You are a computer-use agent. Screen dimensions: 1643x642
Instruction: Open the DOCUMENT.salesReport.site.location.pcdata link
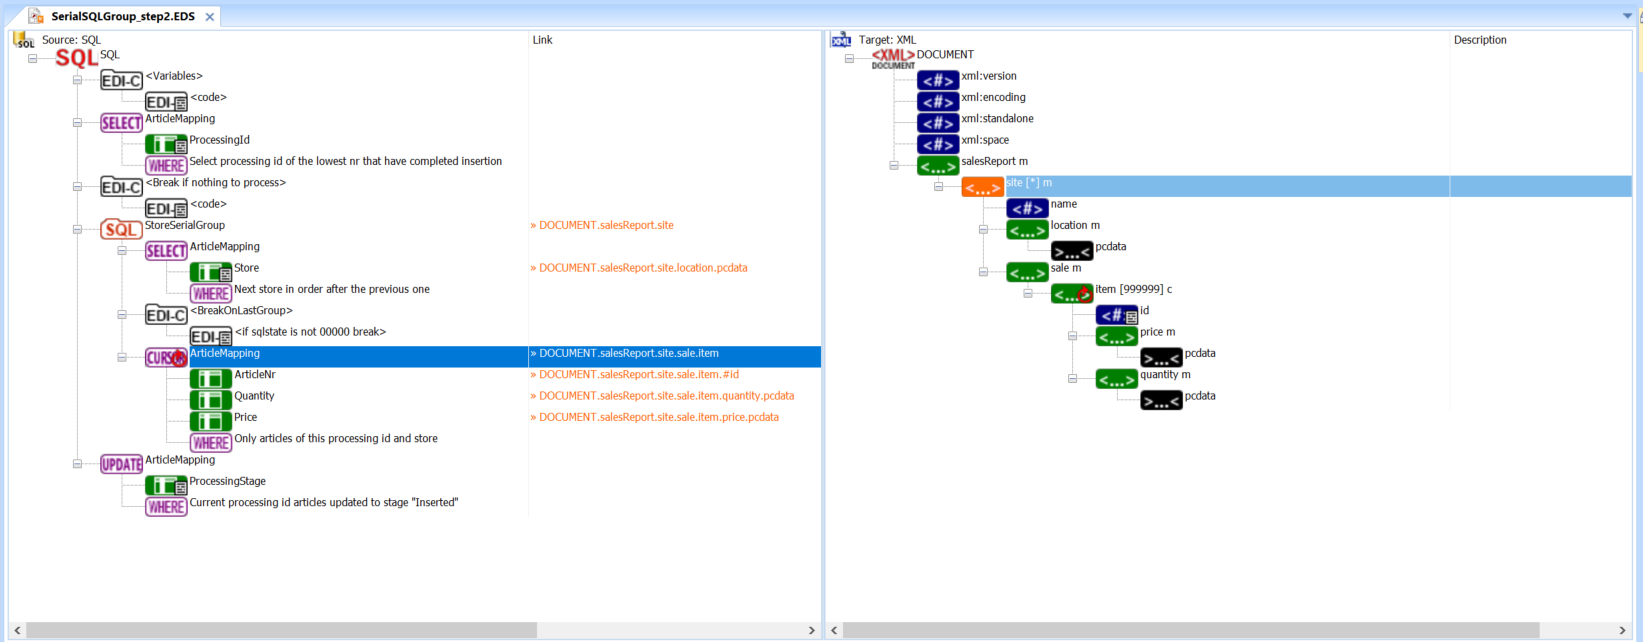[643, 268]
